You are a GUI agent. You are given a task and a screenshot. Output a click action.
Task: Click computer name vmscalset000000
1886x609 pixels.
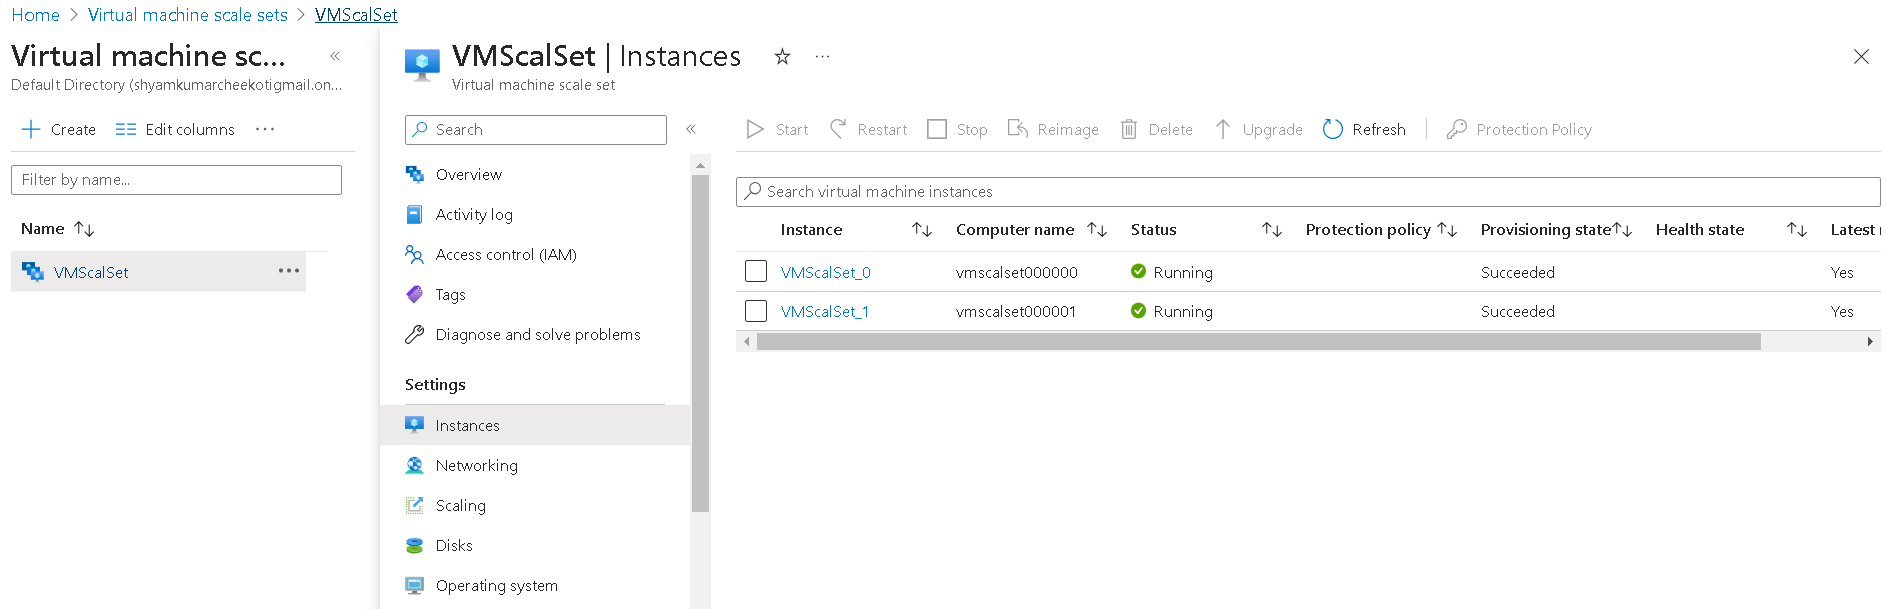pyautogui.click(x=1016, y=272)
